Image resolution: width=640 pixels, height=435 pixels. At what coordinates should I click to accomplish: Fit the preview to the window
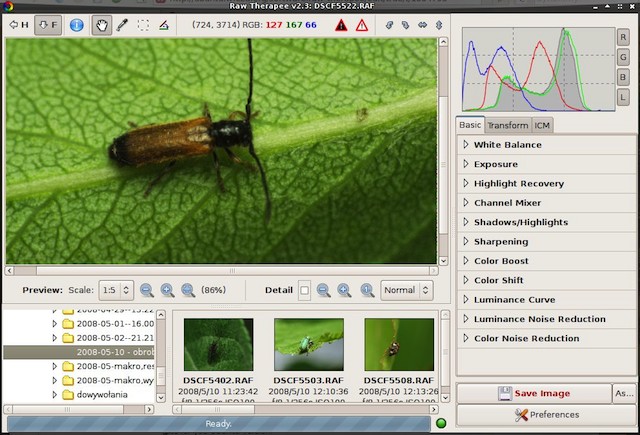[x=188, y=290]
